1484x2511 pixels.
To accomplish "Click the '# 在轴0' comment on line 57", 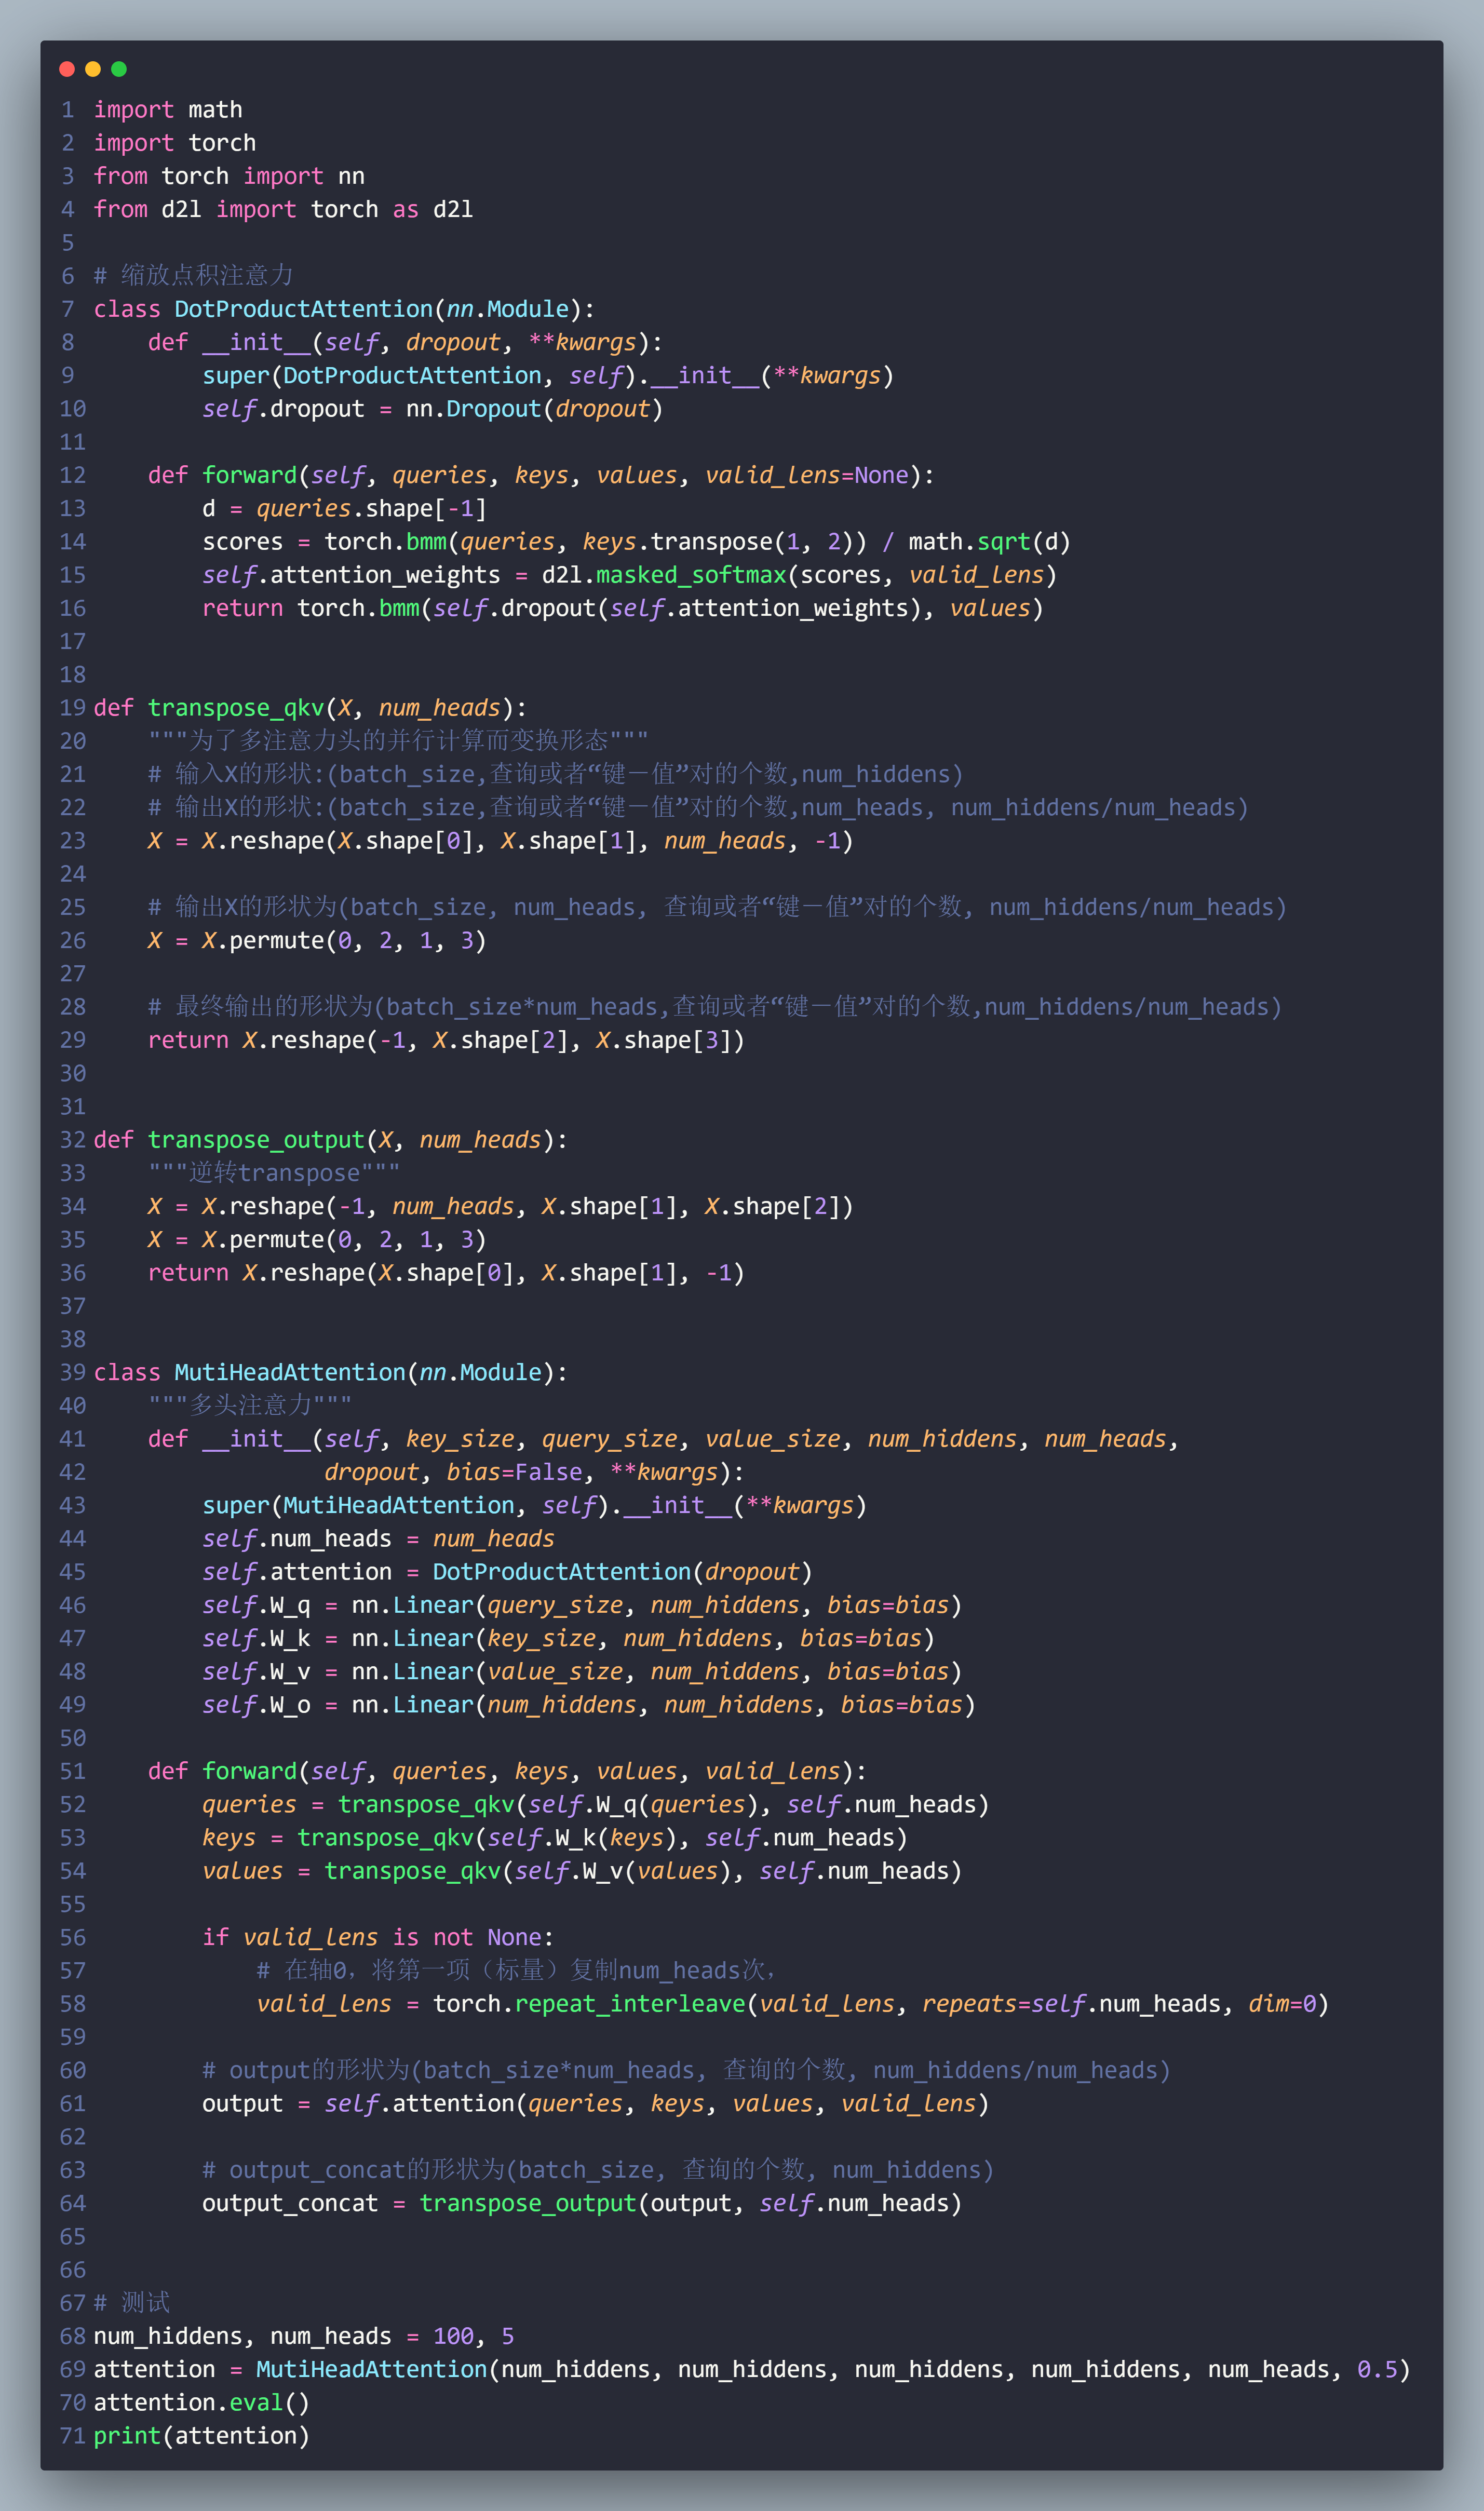I will (516, 1970).
